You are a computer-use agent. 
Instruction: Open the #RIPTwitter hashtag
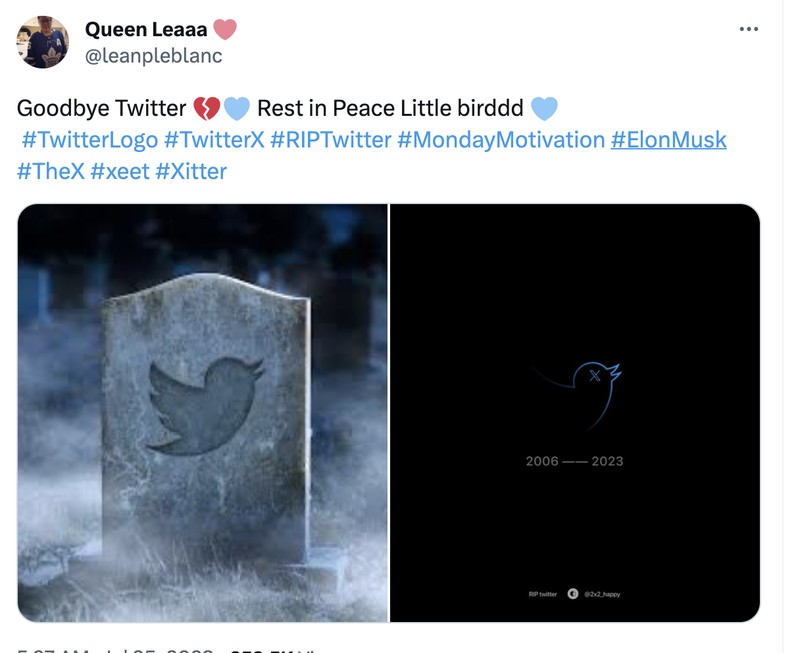330,142
